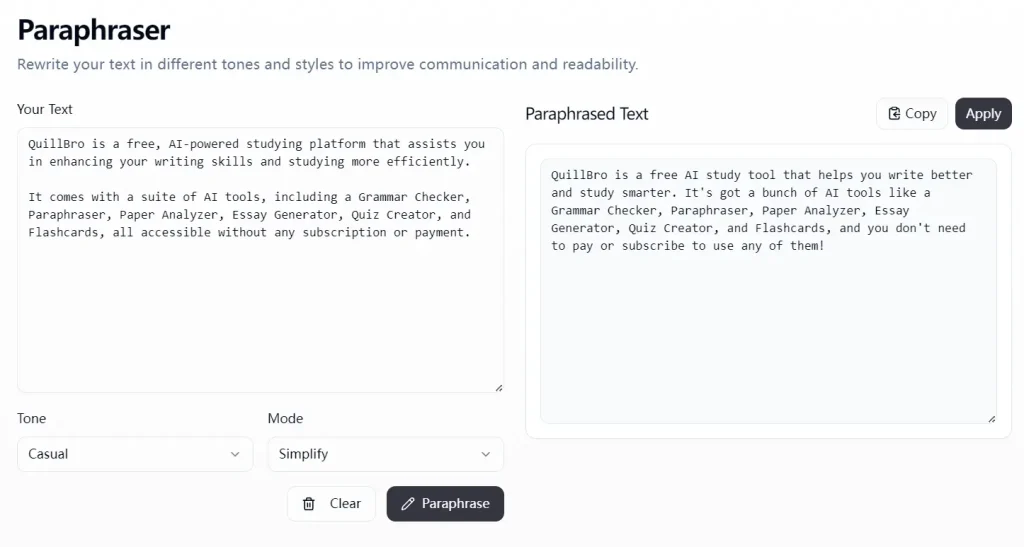The width and height of the screenshot is (1024, 547).
Task: Click the "Tone" label above the dropdown
Action: (x=32, y=418)
